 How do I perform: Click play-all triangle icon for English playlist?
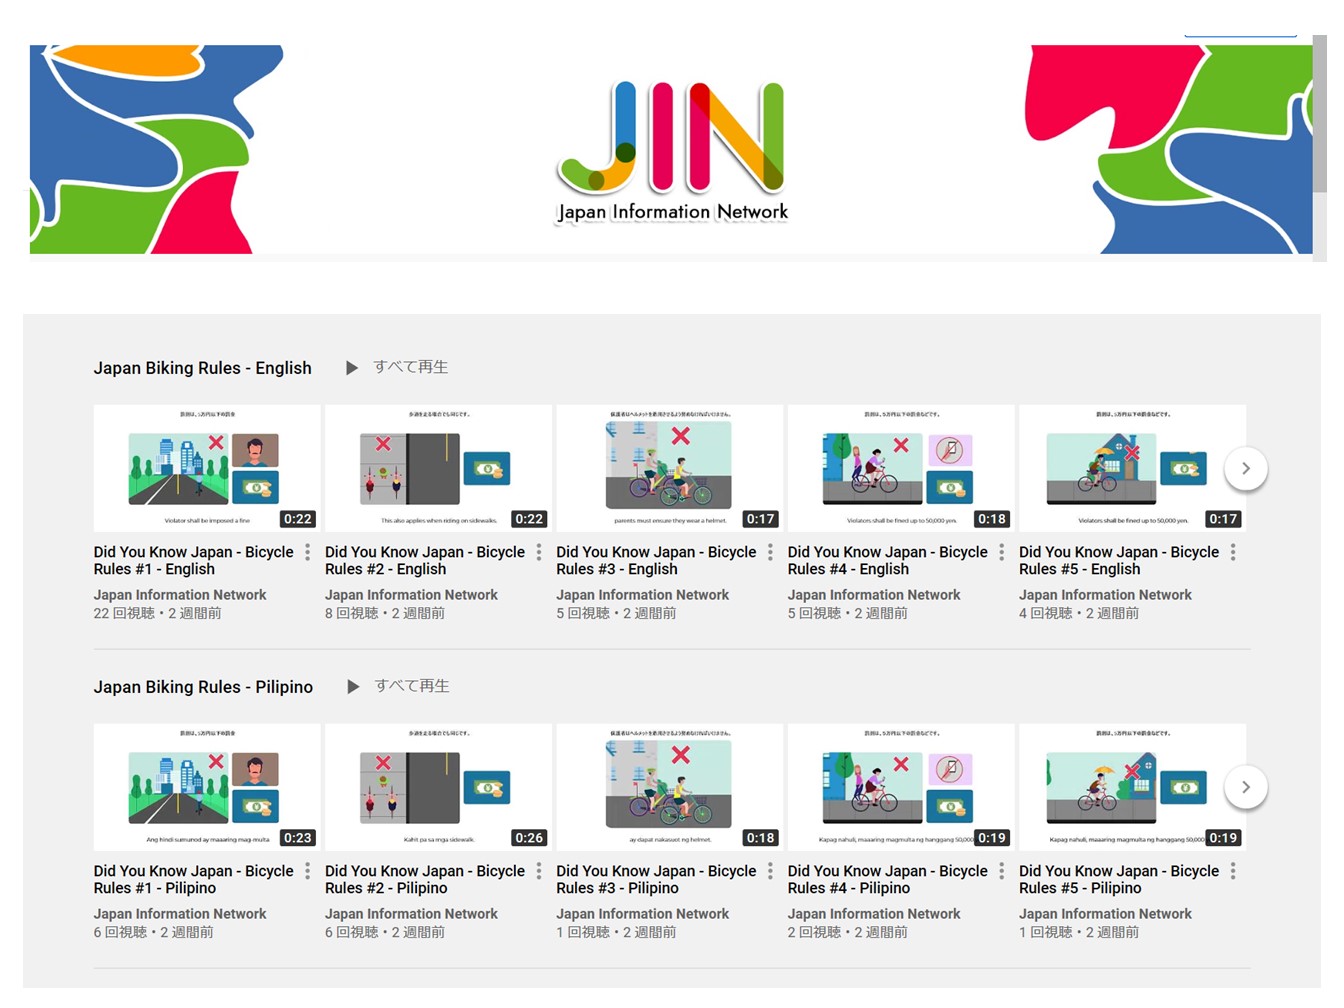pos(352,368)
